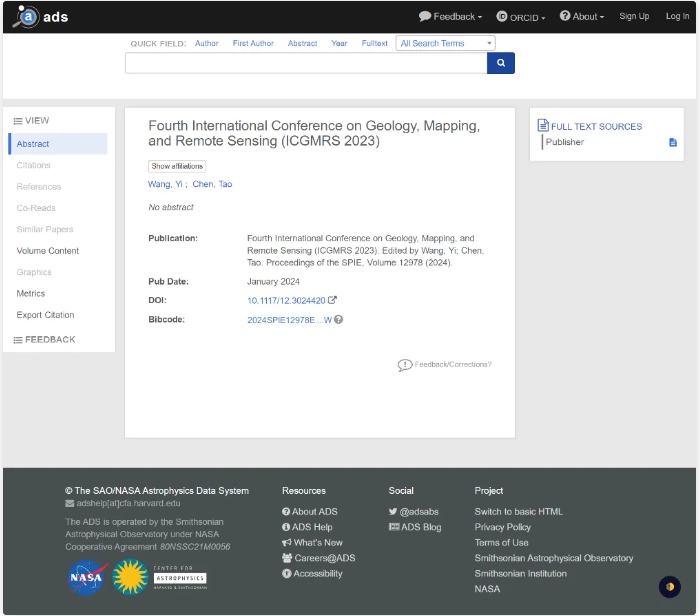Screen dimensions: 700x616
Task: Open What's New footer link
Action: coord(312,542)
